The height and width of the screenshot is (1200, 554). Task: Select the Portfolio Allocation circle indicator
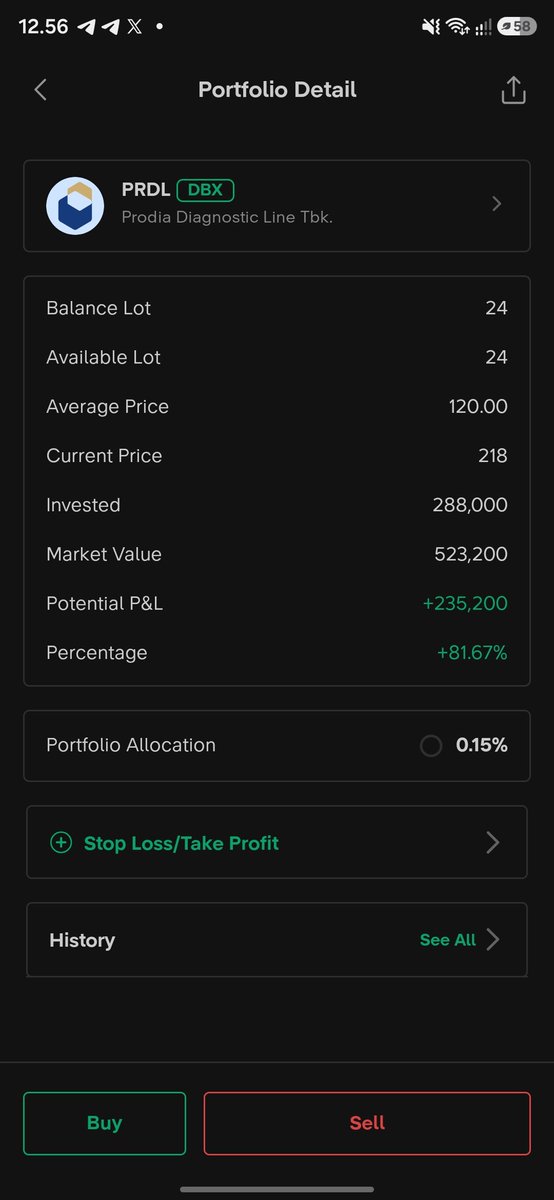pyautogui.click(x=431, y=746)
